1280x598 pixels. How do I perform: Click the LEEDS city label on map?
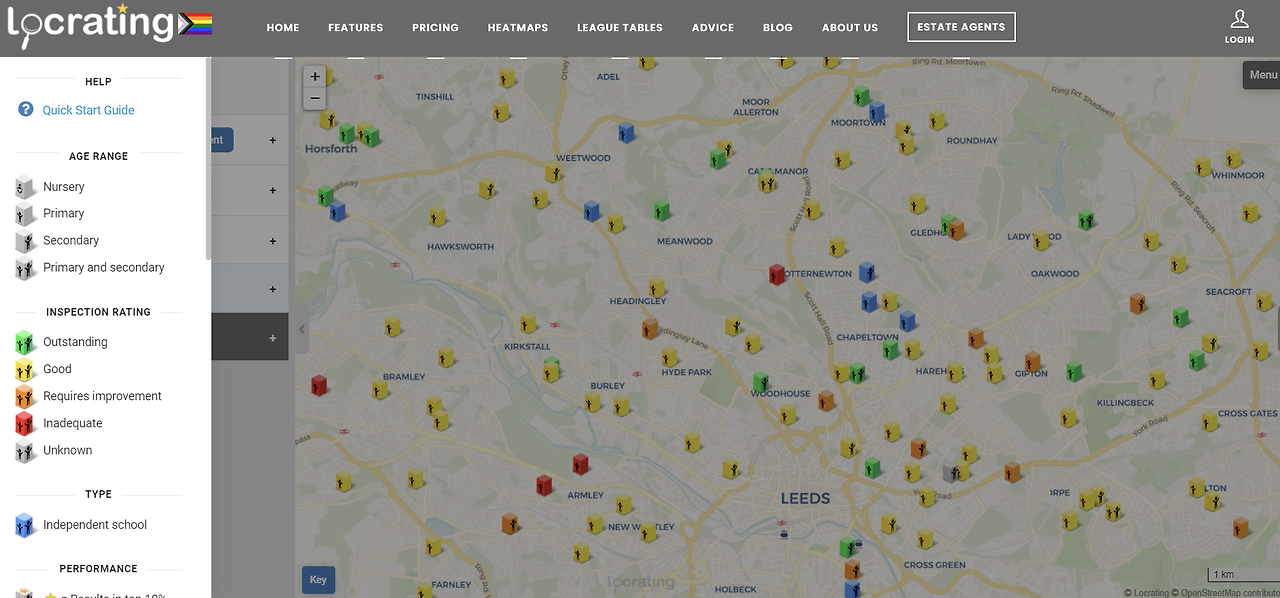805,498
